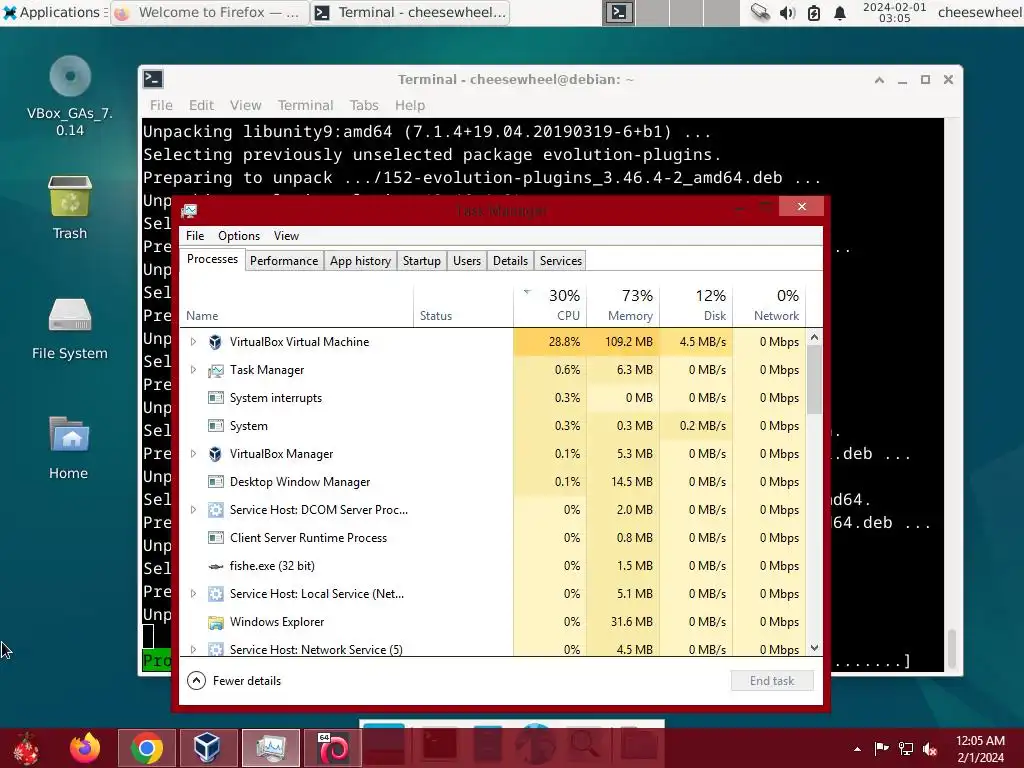Screen dimensions: 1024x768
Task: Click the End task button
Action: [x=772, y=680]
